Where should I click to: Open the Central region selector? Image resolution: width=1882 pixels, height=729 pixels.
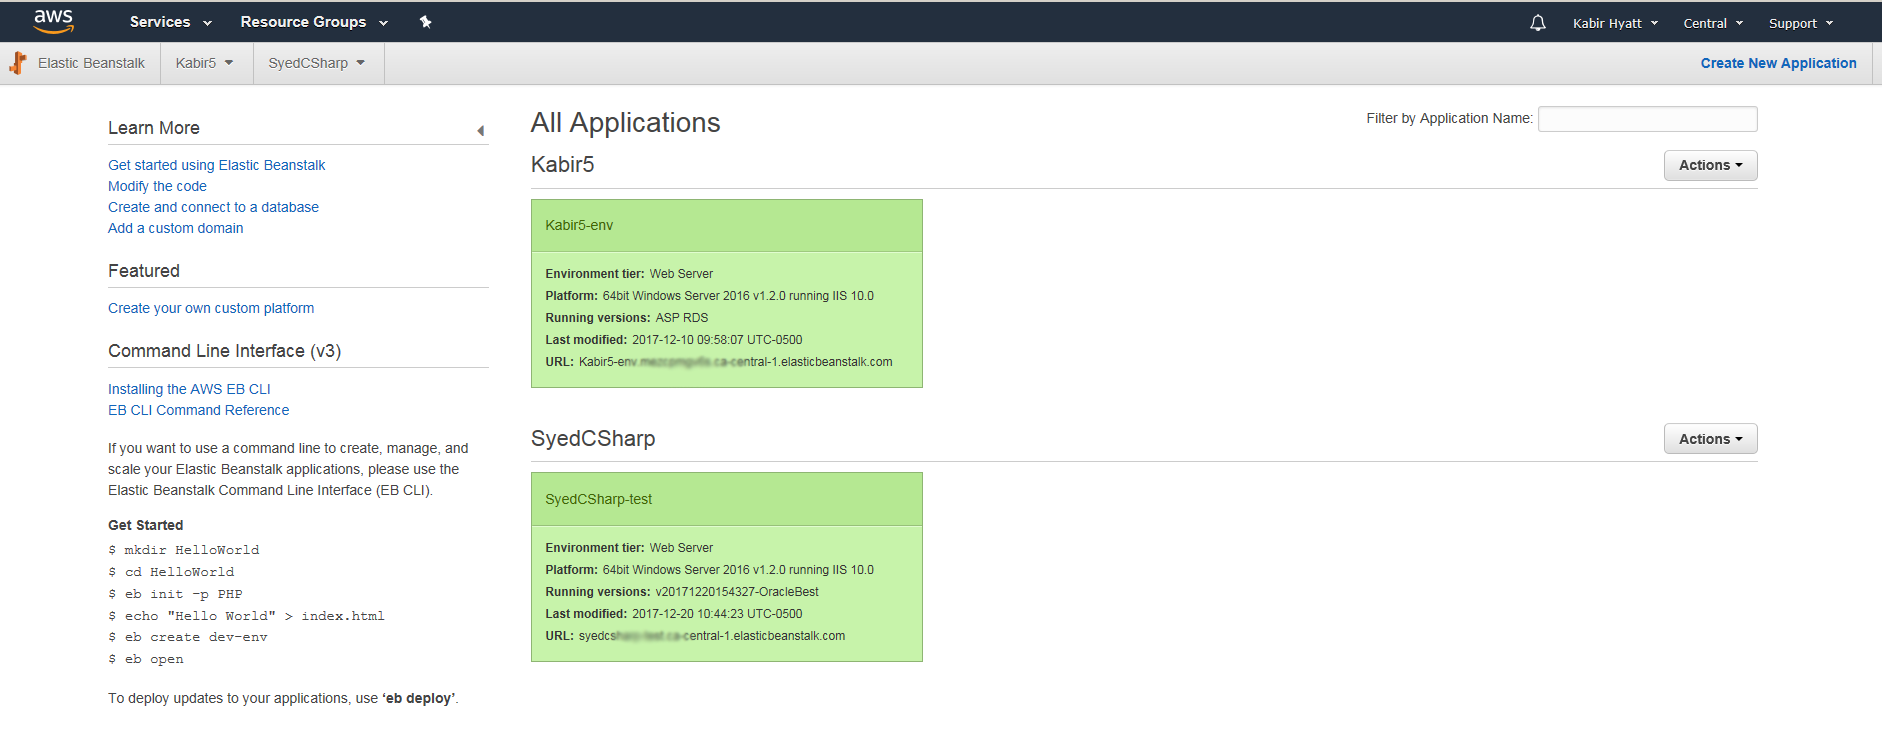pos(1713,23)
